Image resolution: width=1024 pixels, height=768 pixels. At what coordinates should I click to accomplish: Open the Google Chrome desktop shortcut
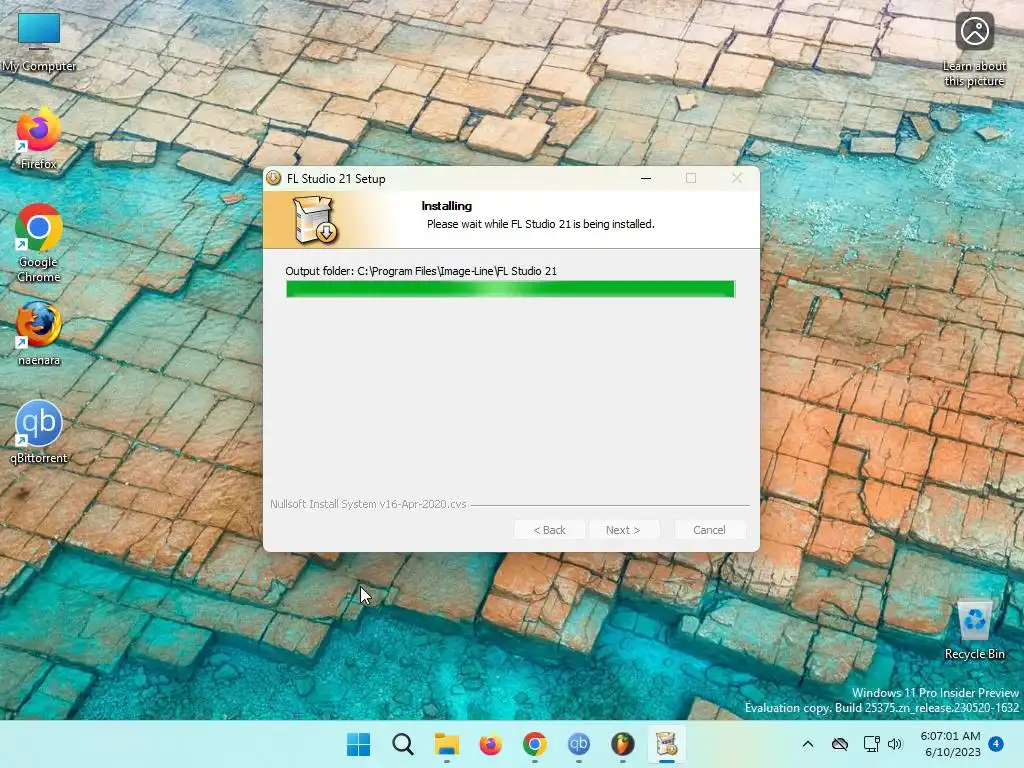[x=39, y=243]
